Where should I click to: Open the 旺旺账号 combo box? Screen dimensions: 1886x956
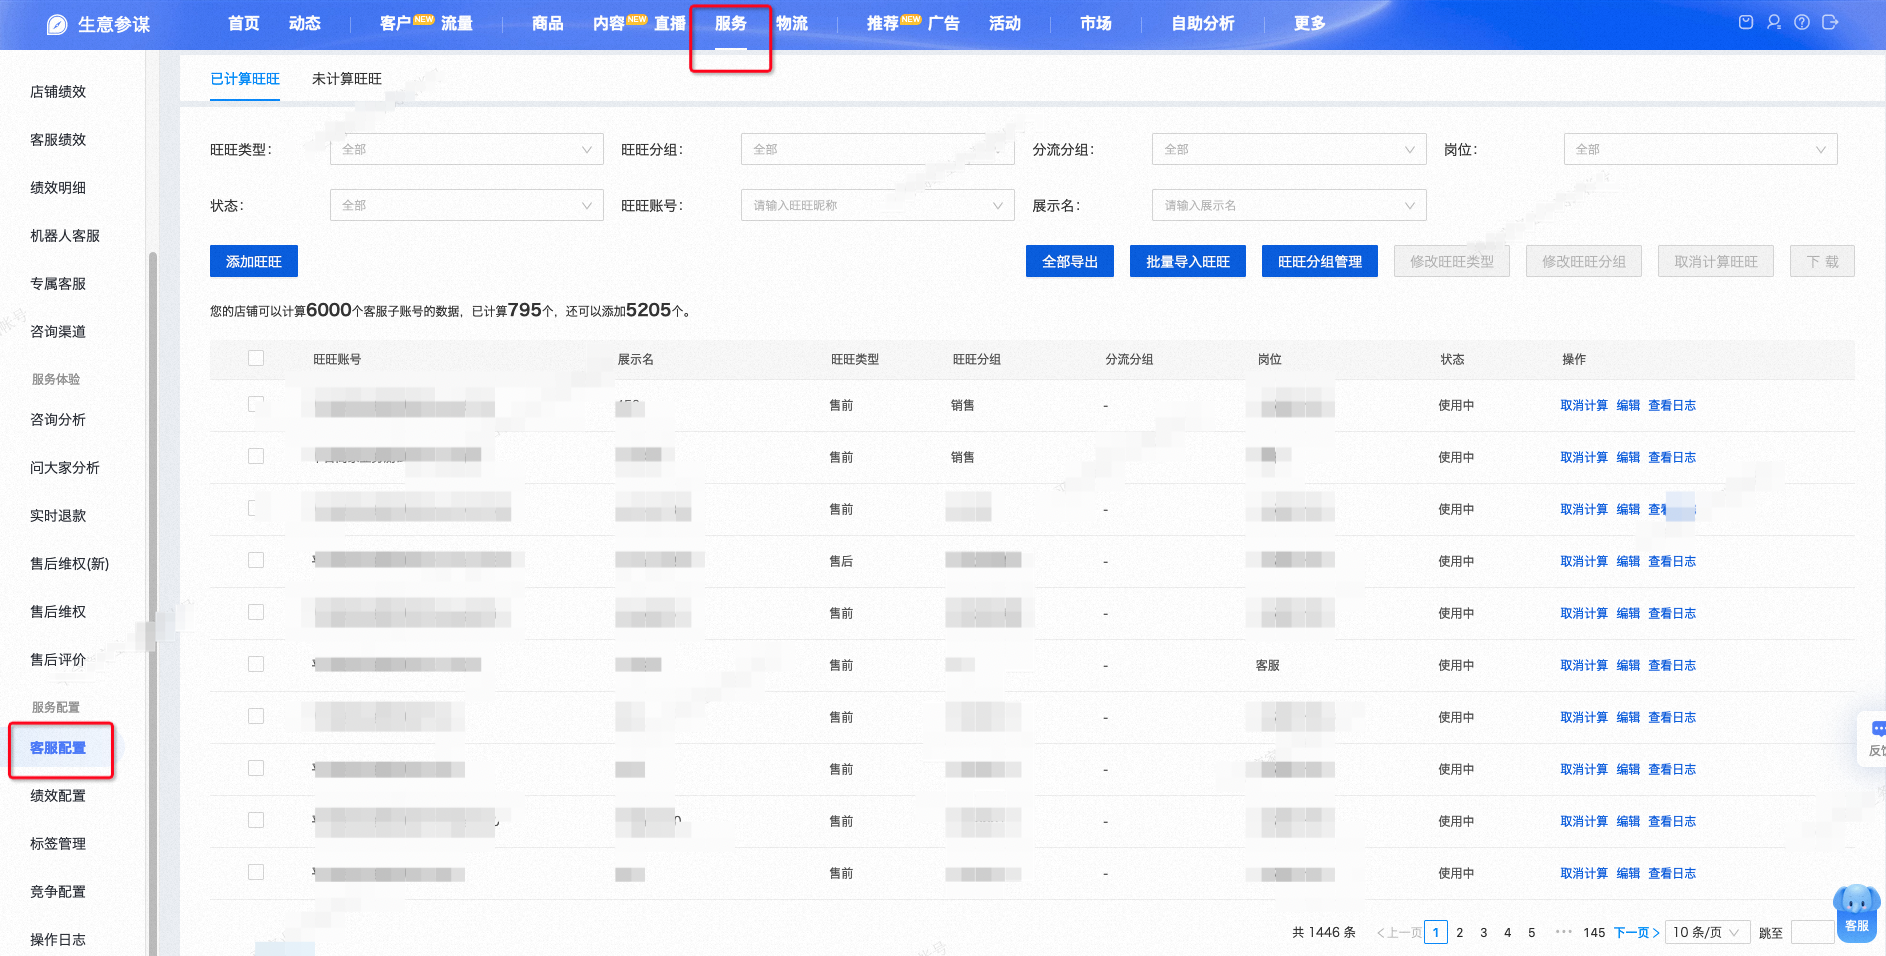(878, 205)
